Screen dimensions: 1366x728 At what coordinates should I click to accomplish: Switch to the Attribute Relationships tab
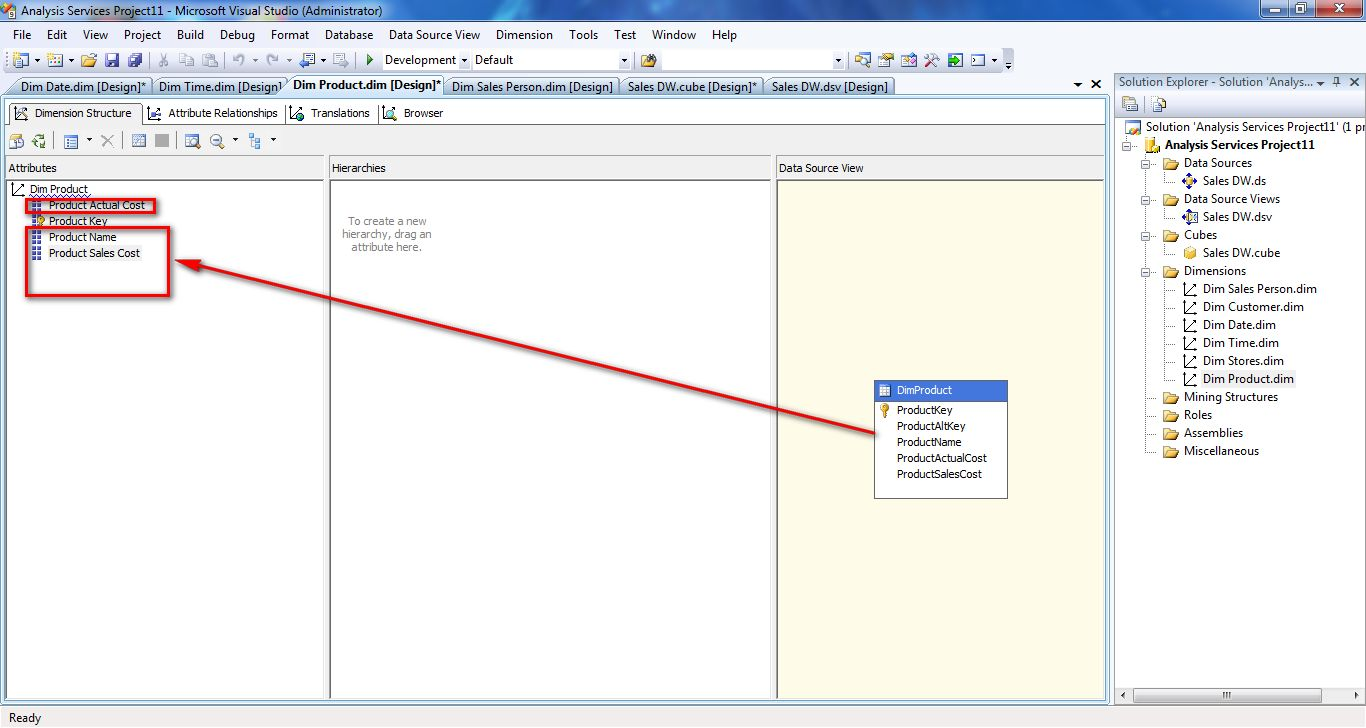[213, 113]
